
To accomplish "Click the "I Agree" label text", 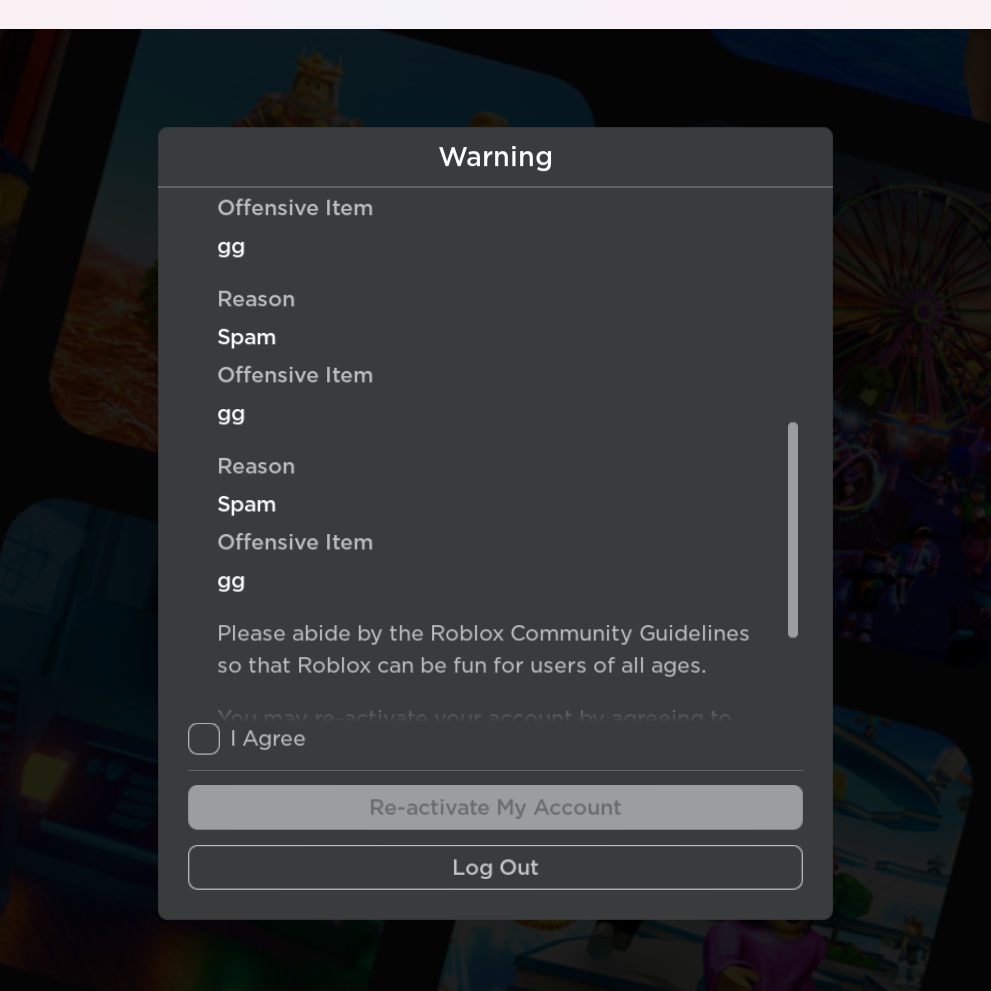I will (x=268, y=739).
